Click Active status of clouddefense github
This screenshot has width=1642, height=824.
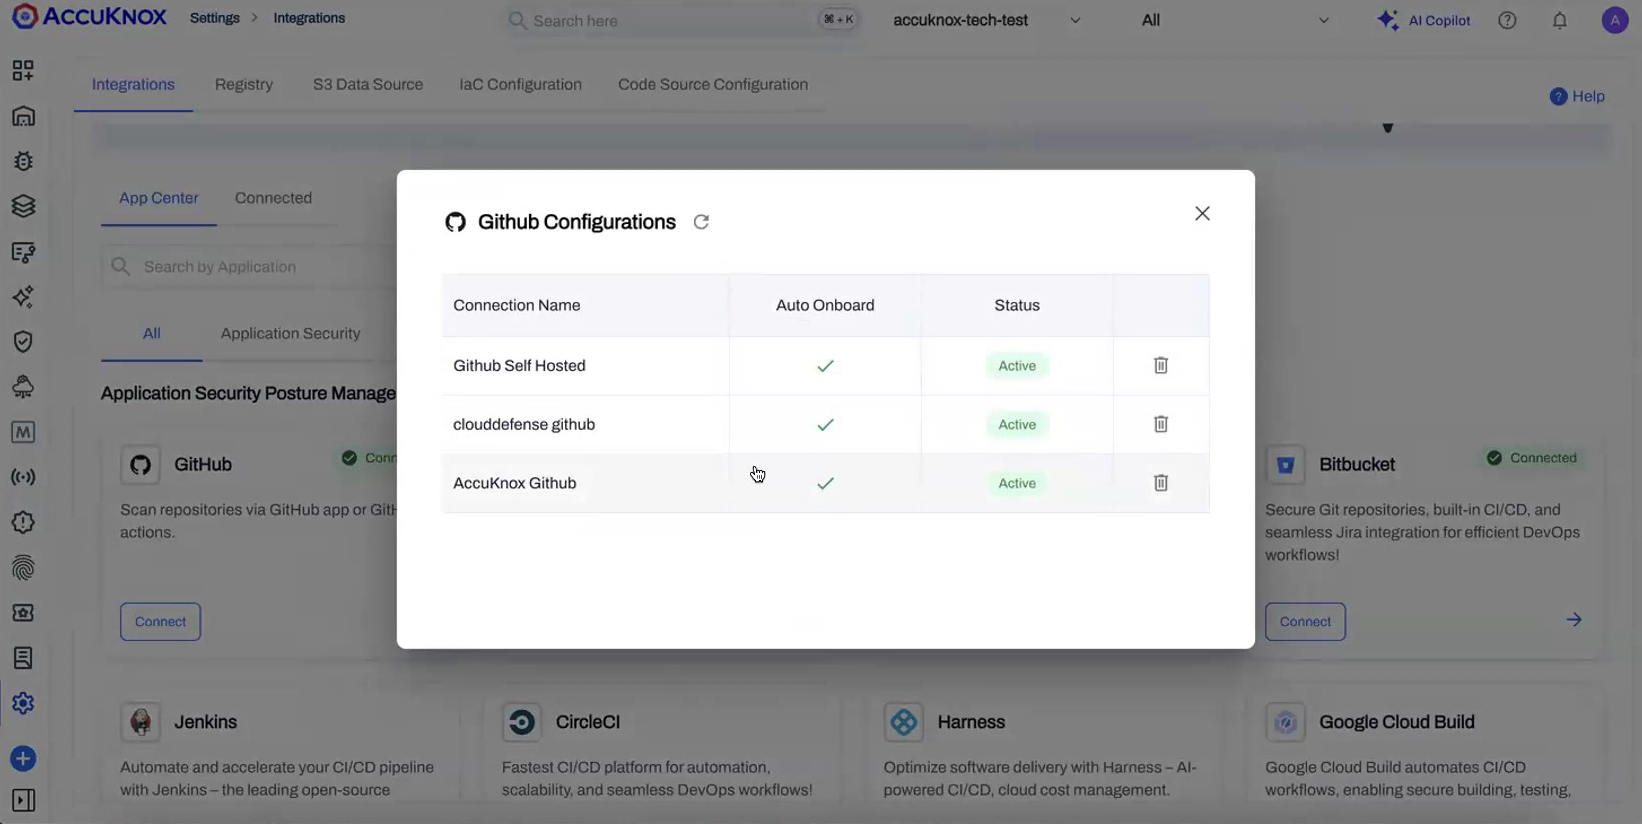tap(1017, 425)
